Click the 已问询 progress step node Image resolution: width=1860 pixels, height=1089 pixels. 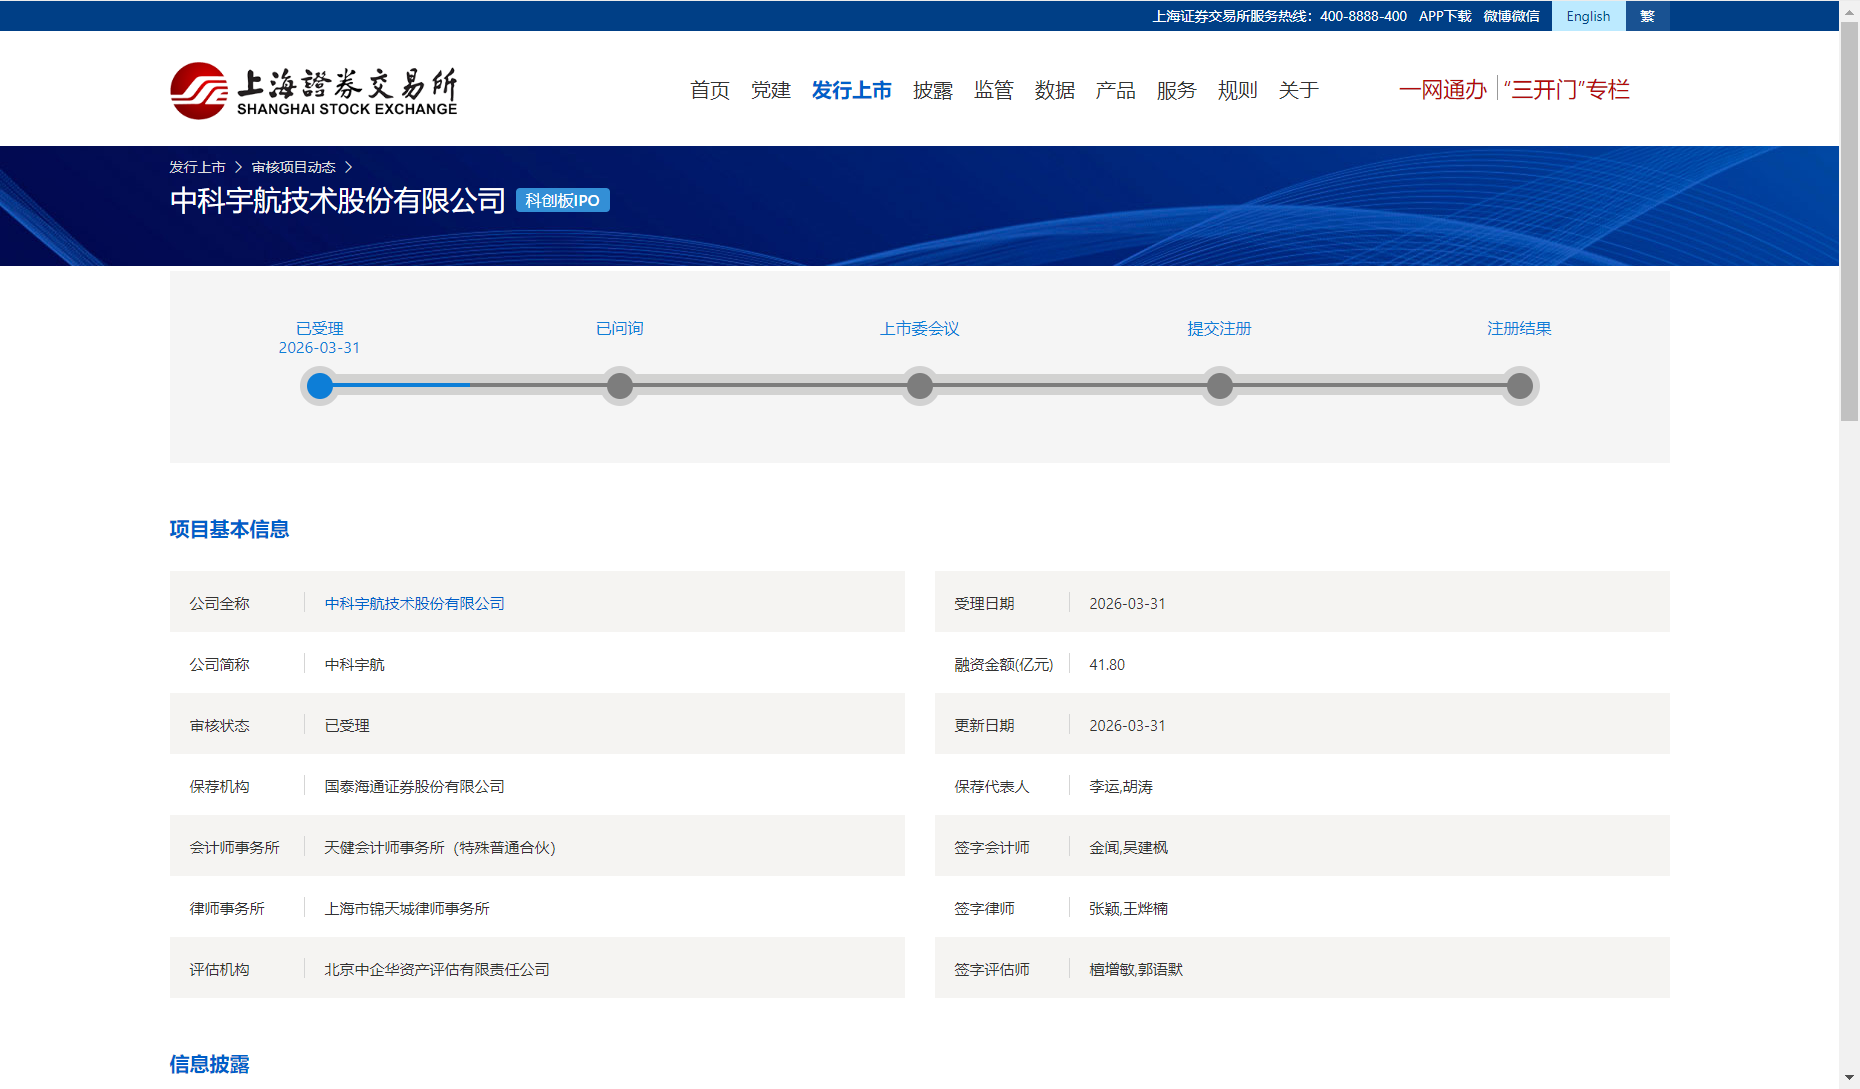pyautogui.click(x=620, y=386)
